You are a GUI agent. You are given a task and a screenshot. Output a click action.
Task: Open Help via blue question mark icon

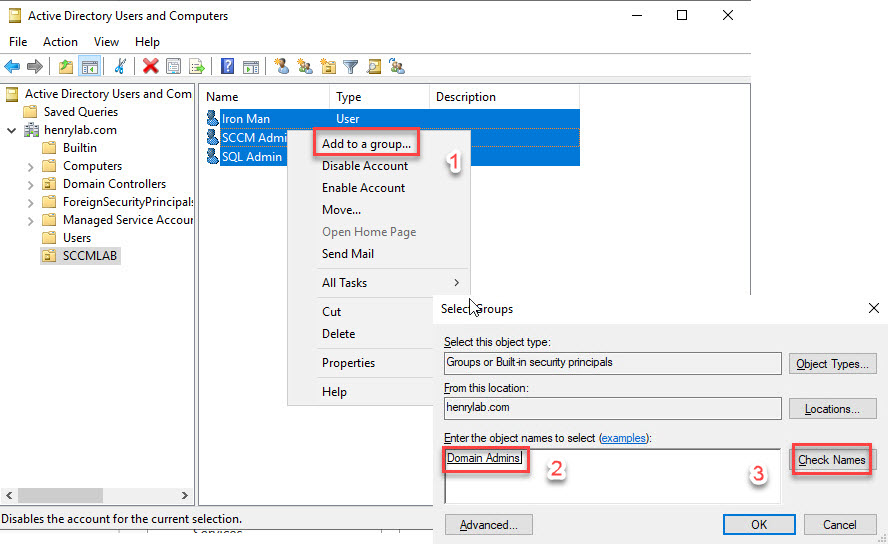(x=227, y=67)
